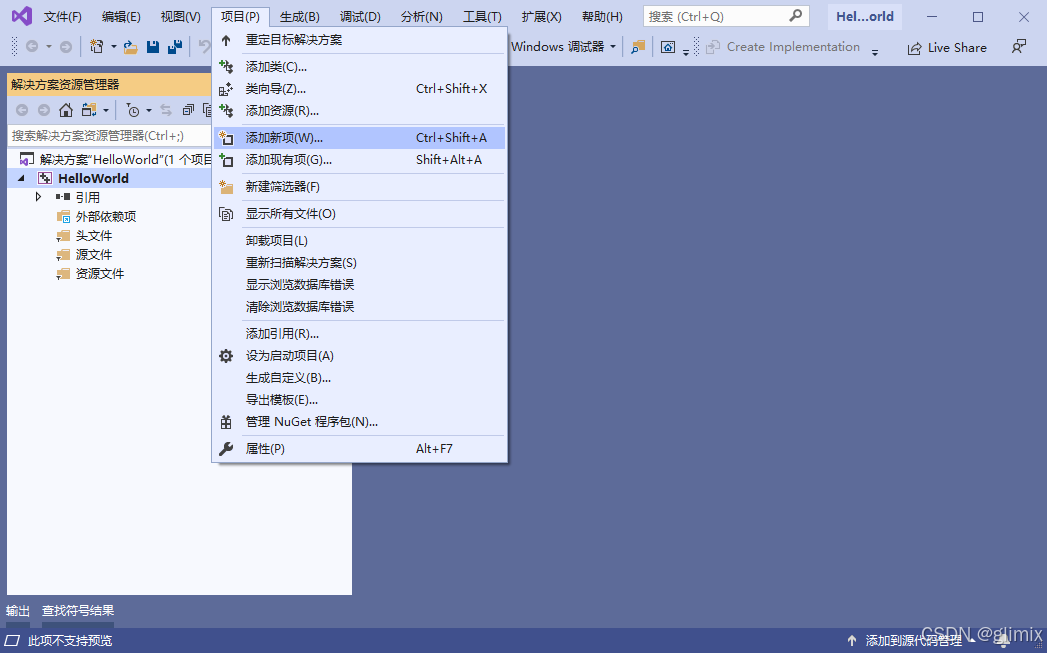Click the Open New File toolbar icon
The image size is (1047, 653).
pos(95,46)
